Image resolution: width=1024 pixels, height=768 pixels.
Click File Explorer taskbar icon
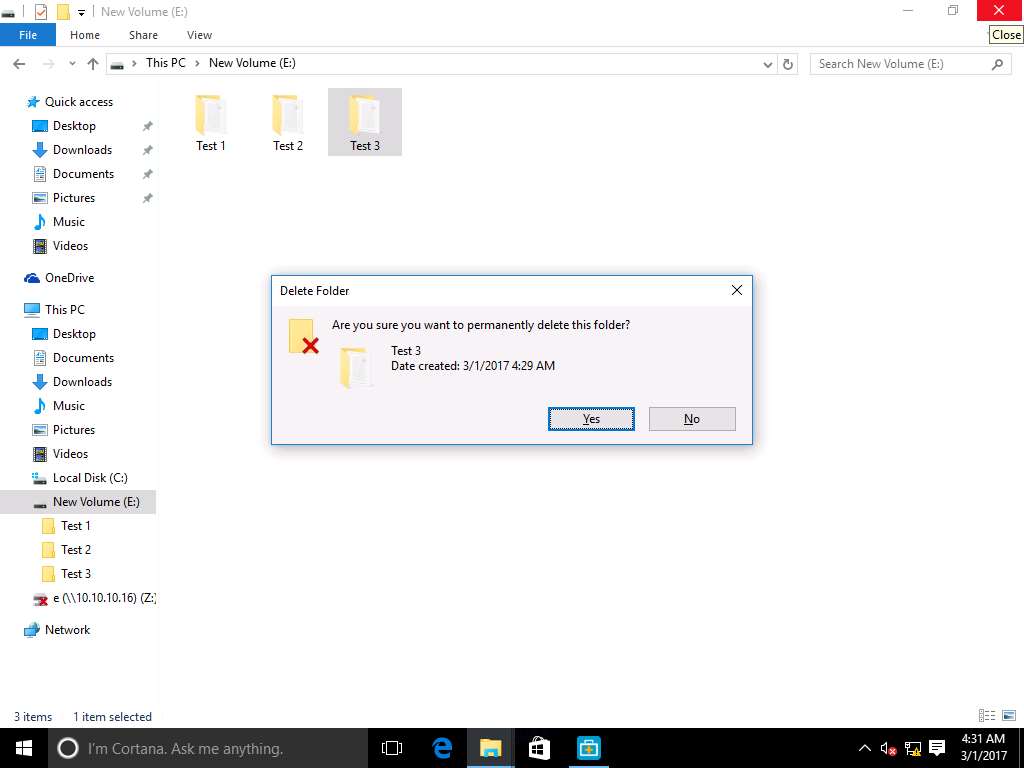pos(490,748)
